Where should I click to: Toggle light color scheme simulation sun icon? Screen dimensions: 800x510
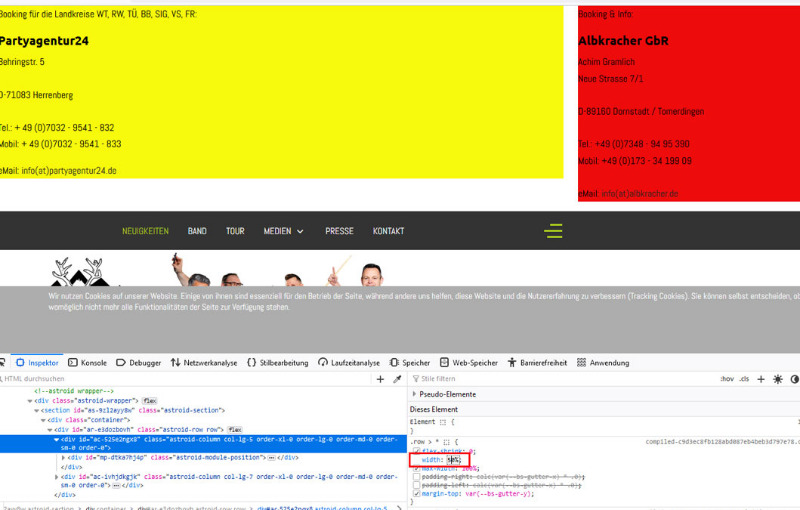pos(778,379)
